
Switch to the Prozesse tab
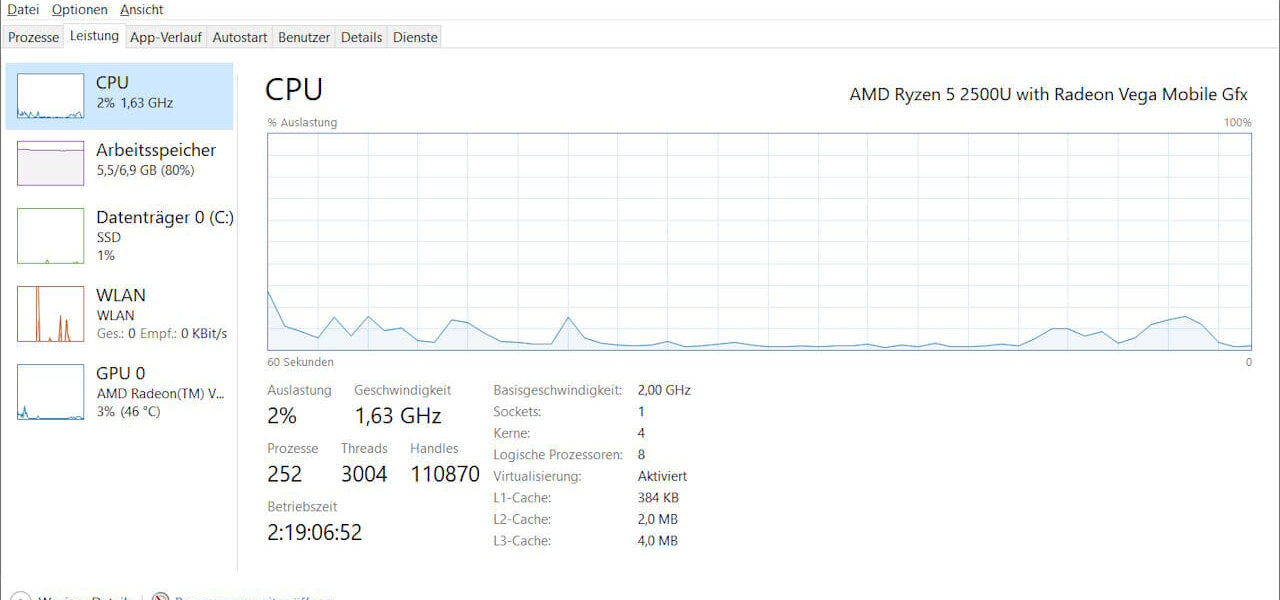pos(33,37)
